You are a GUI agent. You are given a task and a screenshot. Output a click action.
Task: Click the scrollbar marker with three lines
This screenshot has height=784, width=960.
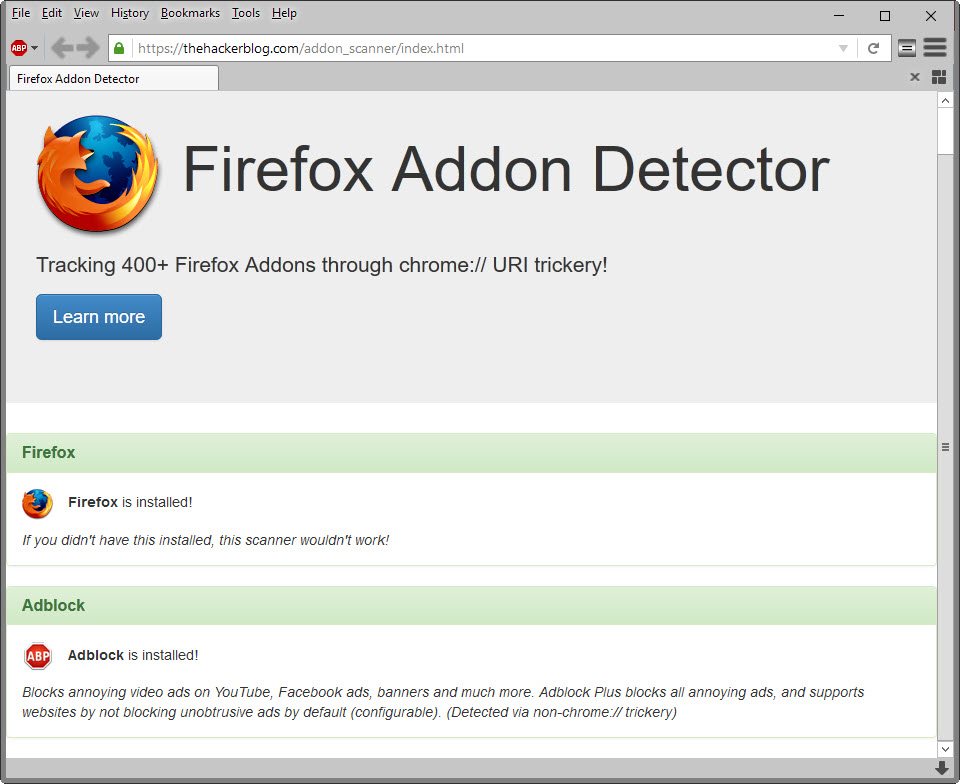(945, 447)
